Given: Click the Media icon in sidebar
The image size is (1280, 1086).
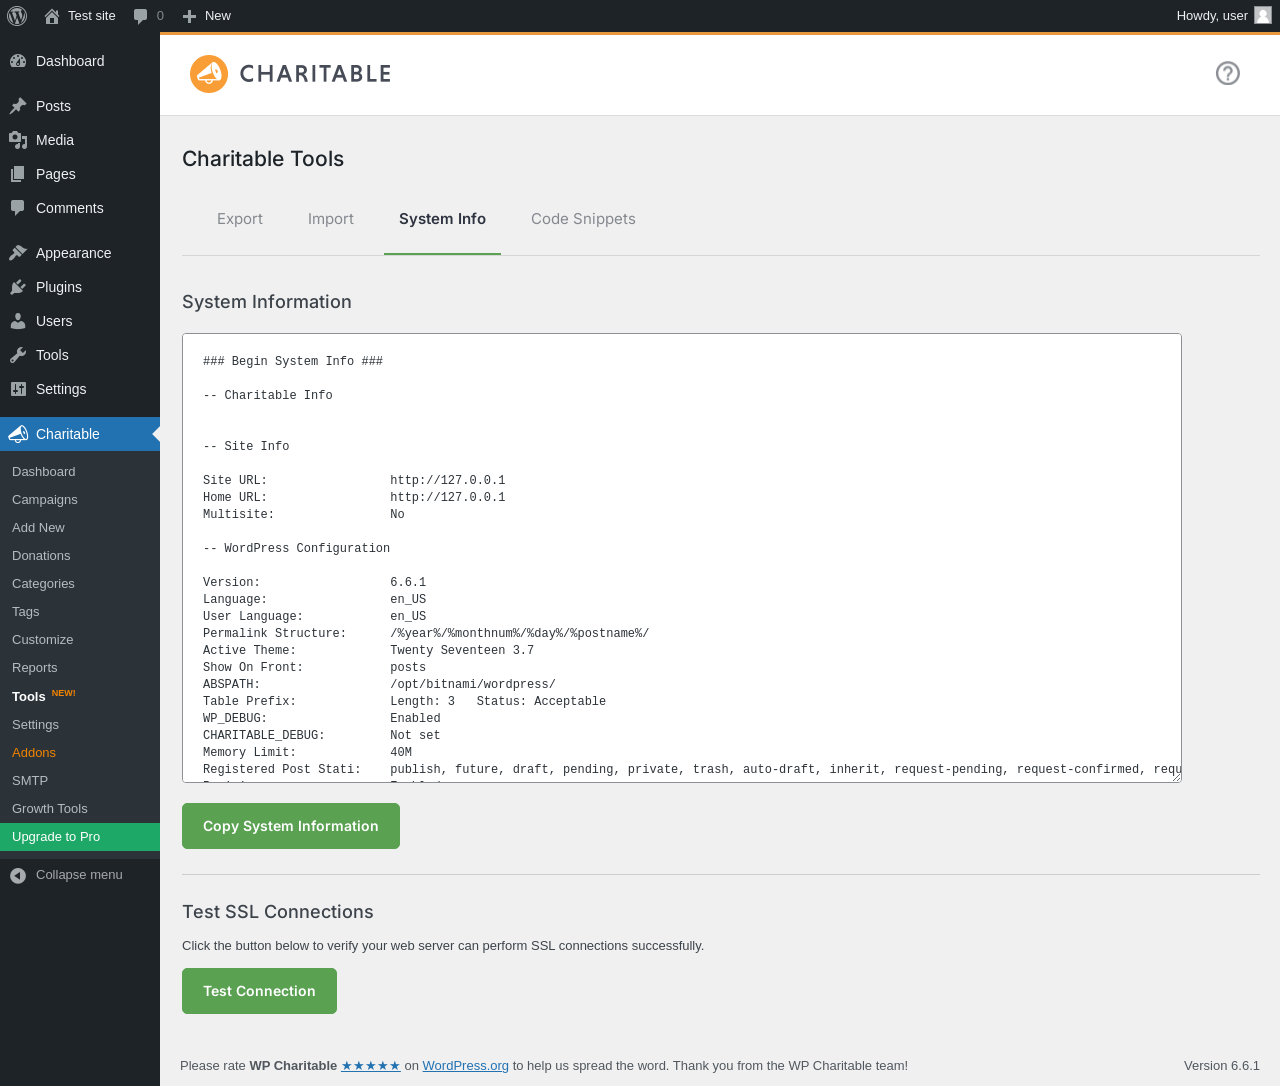Looking at the screenshot, I should pos(18,140).
